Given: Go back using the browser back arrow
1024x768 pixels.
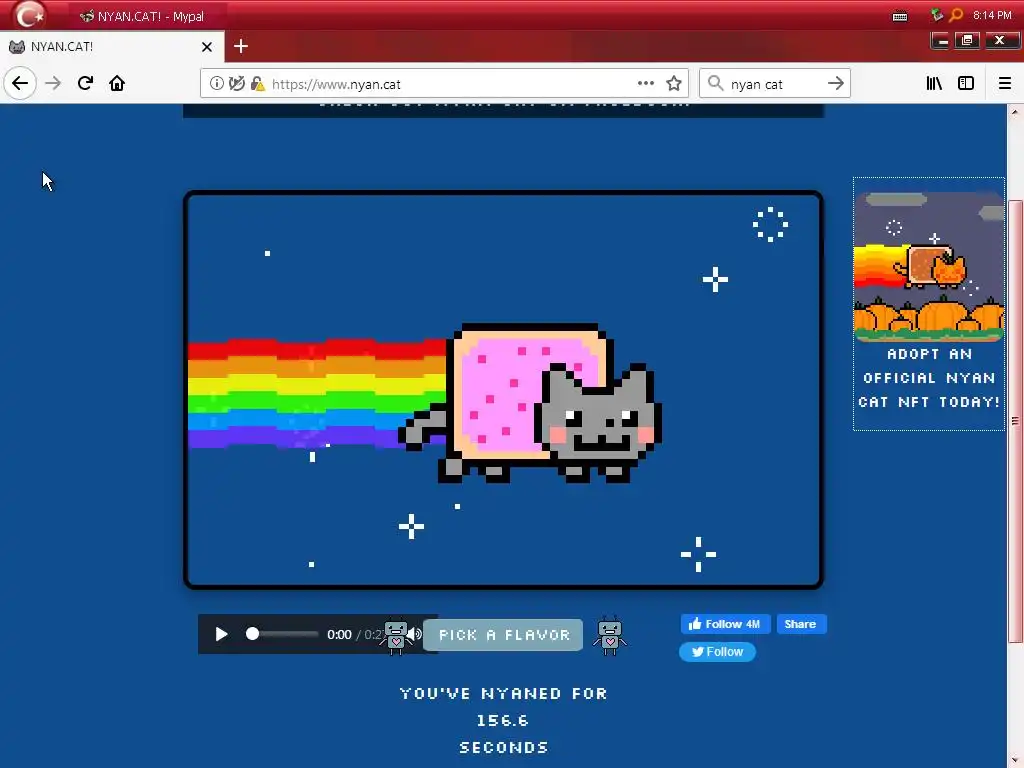Looking at the screenshot, I should (20, 84).
